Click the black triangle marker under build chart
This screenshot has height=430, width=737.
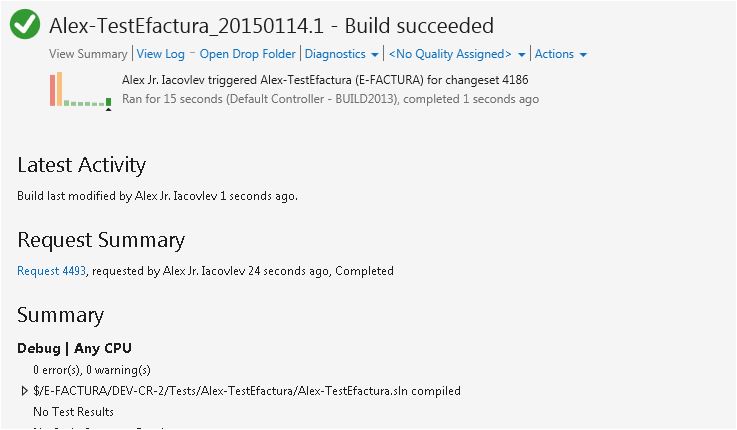point(109,109)
